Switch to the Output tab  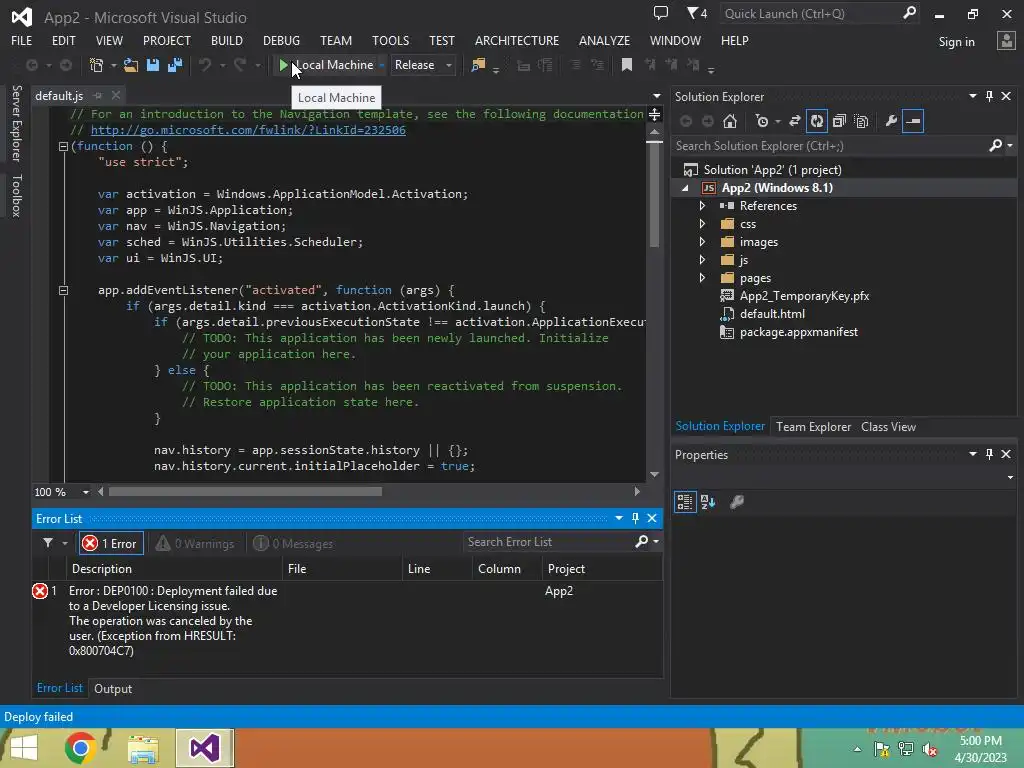(x=113, y=688)
